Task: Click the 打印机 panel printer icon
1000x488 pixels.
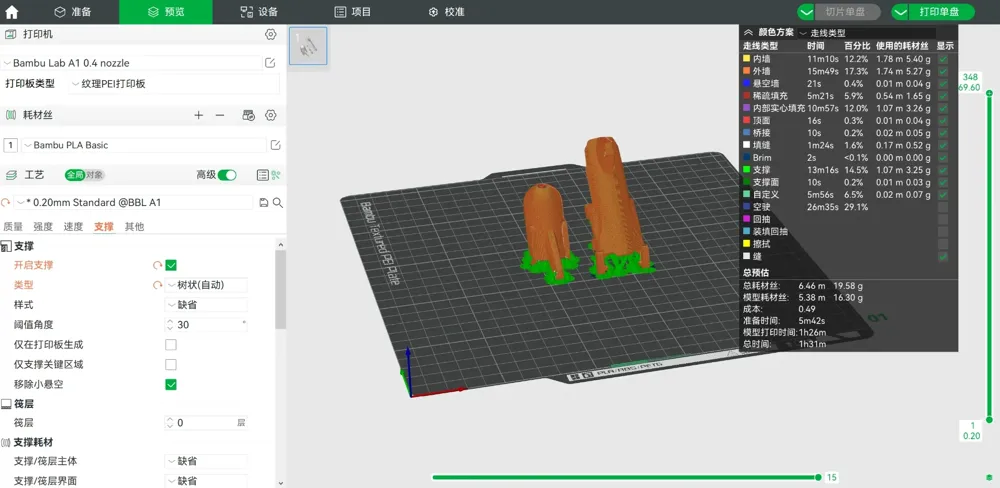Action: click(x=10, y=34)
